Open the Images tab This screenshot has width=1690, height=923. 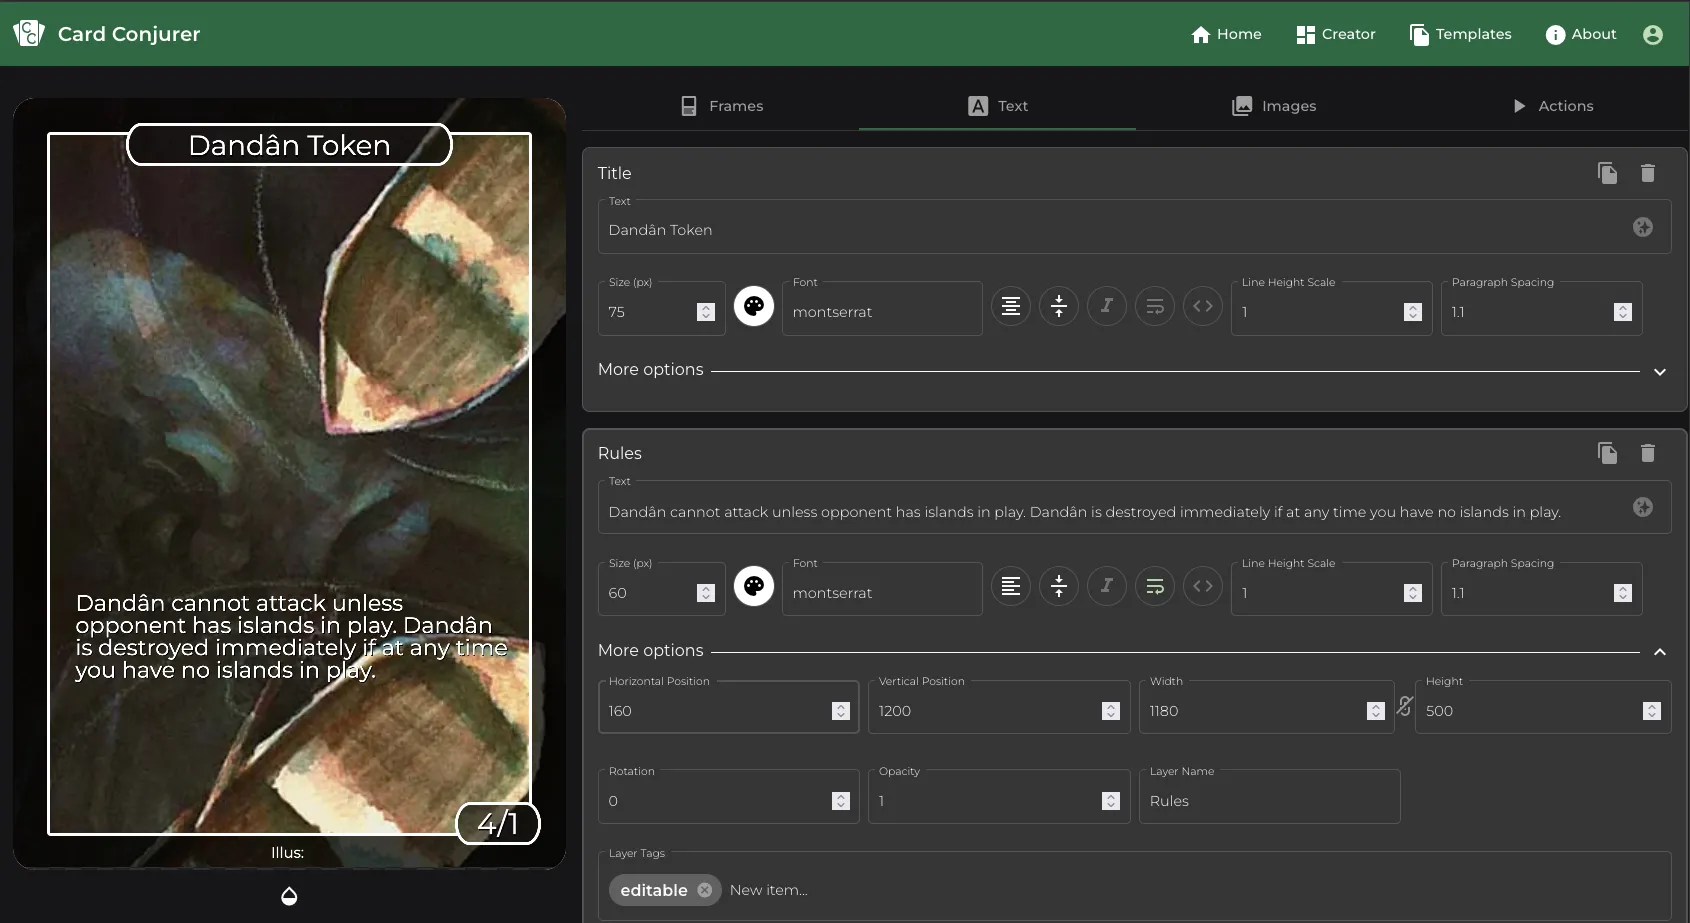1274,106
